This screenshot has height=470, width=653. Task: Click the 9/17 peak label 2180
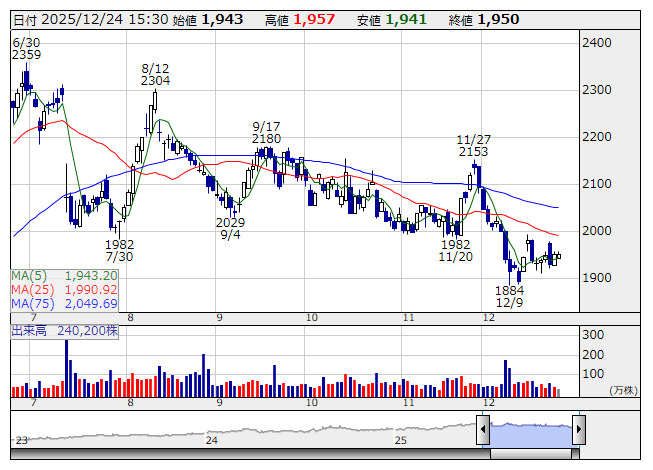[x=266, y=139]
